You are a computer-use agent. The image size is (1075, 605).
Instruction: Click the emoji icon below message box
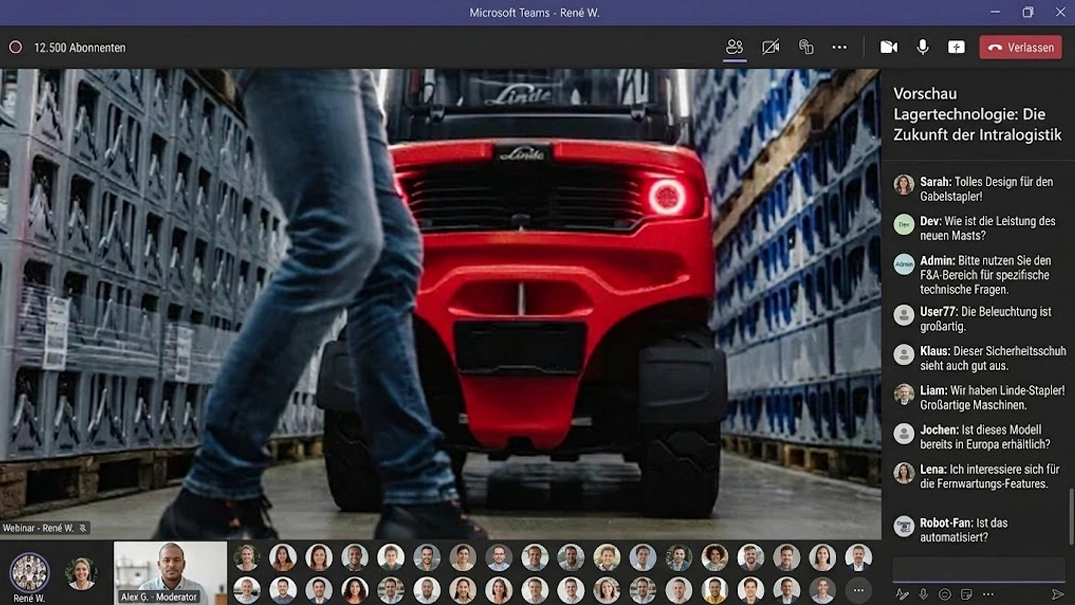[x=944, y=594]
